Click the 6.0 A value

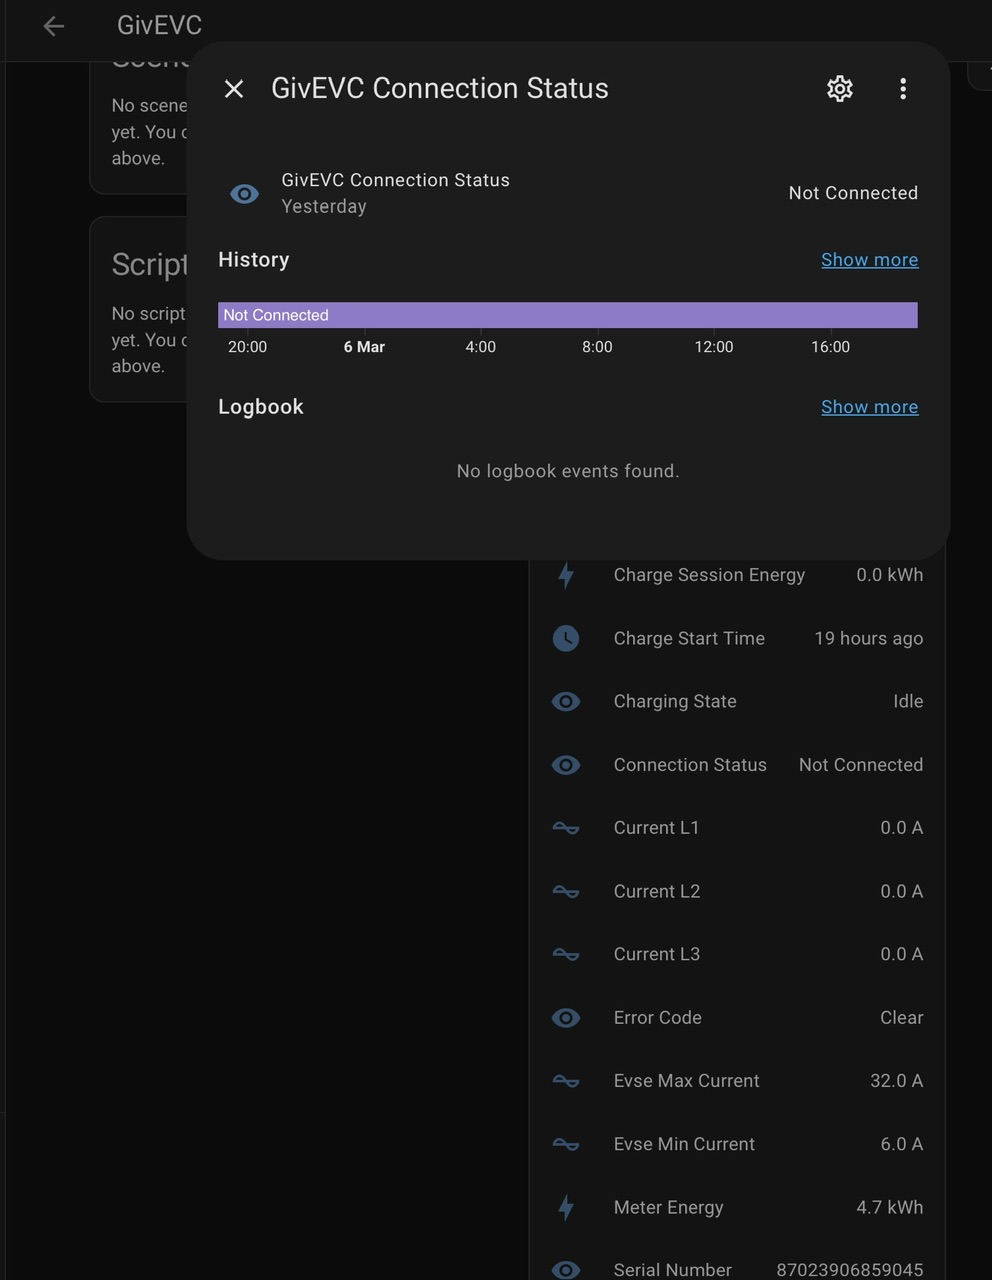point(902,1144)
